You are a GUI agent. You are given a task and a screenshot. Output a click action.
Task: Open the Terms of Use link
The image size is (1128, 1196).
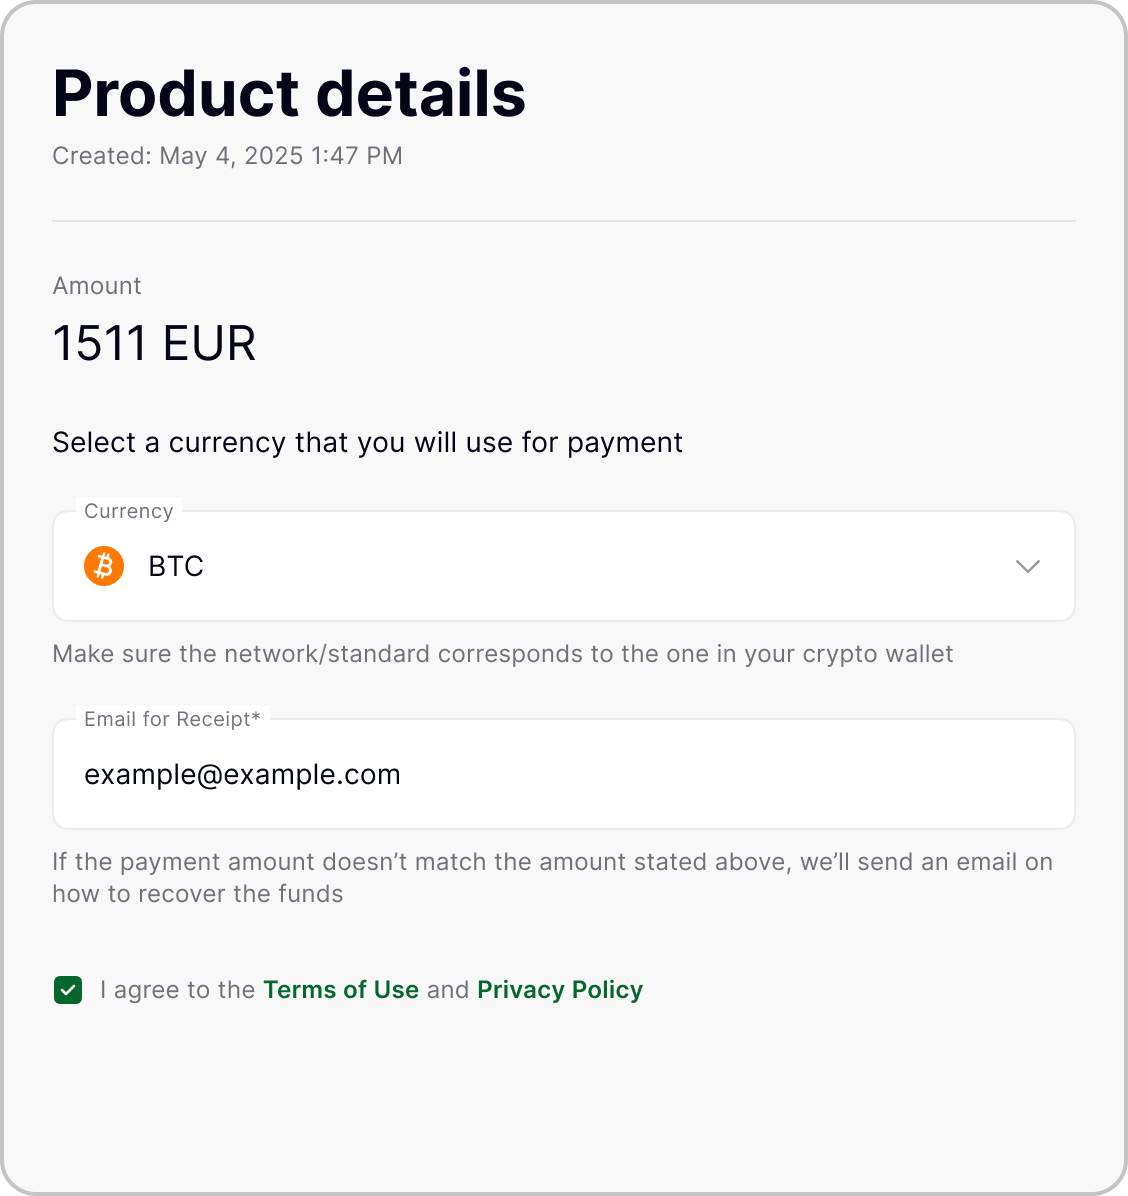point(341,990)
